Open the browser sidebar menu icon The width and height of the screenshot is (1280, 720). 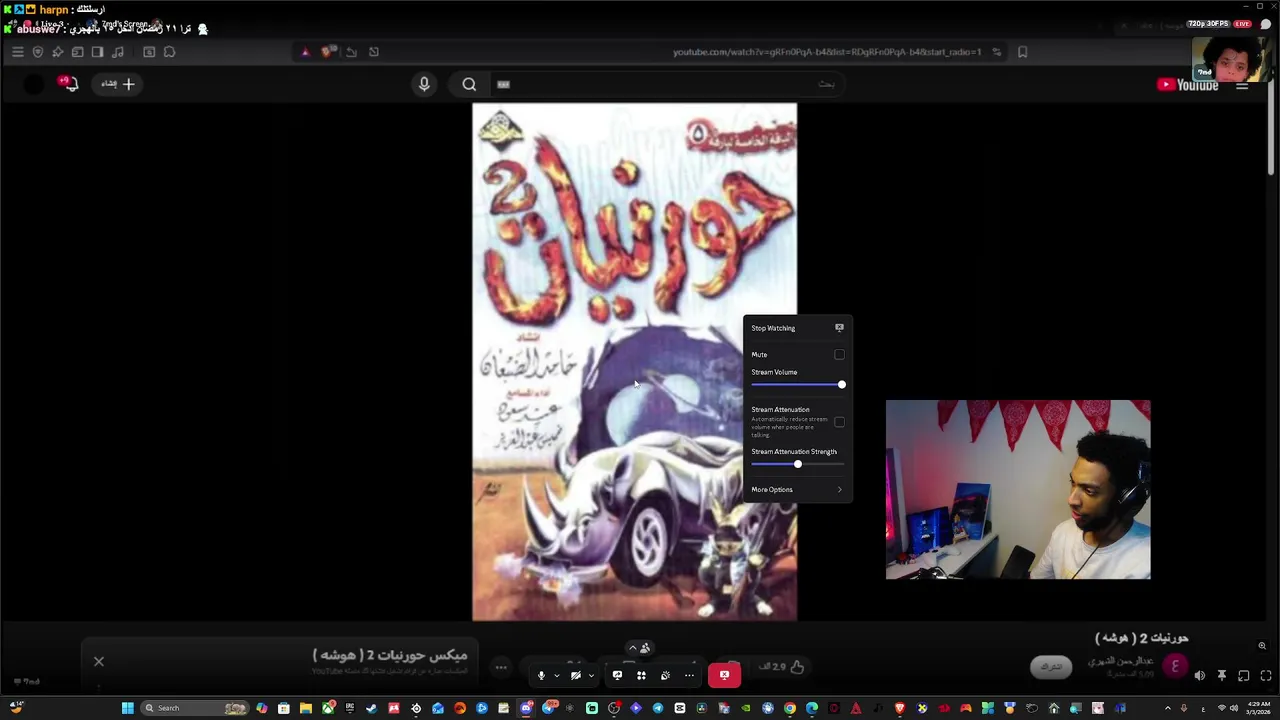coord(17,52)
